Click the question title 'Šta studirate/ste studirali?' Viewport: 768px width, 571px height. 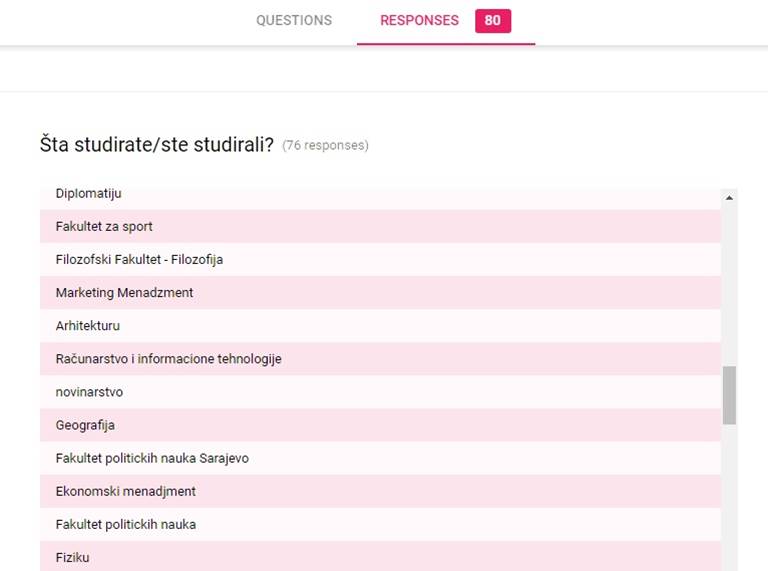tap(156, 144)
